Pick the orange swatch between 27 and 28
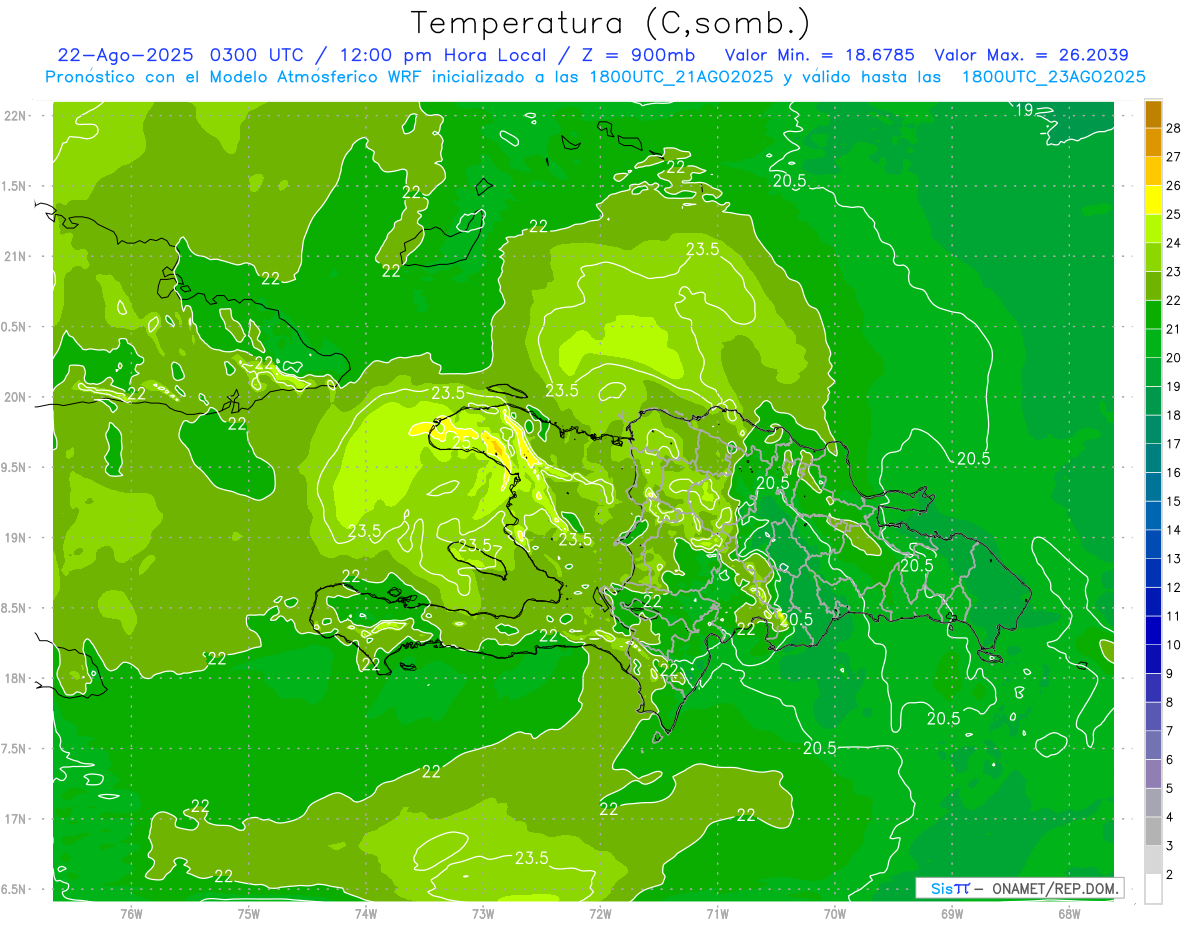Image resolution: width=1200 pixels, height=927 pixels. 1154,142
